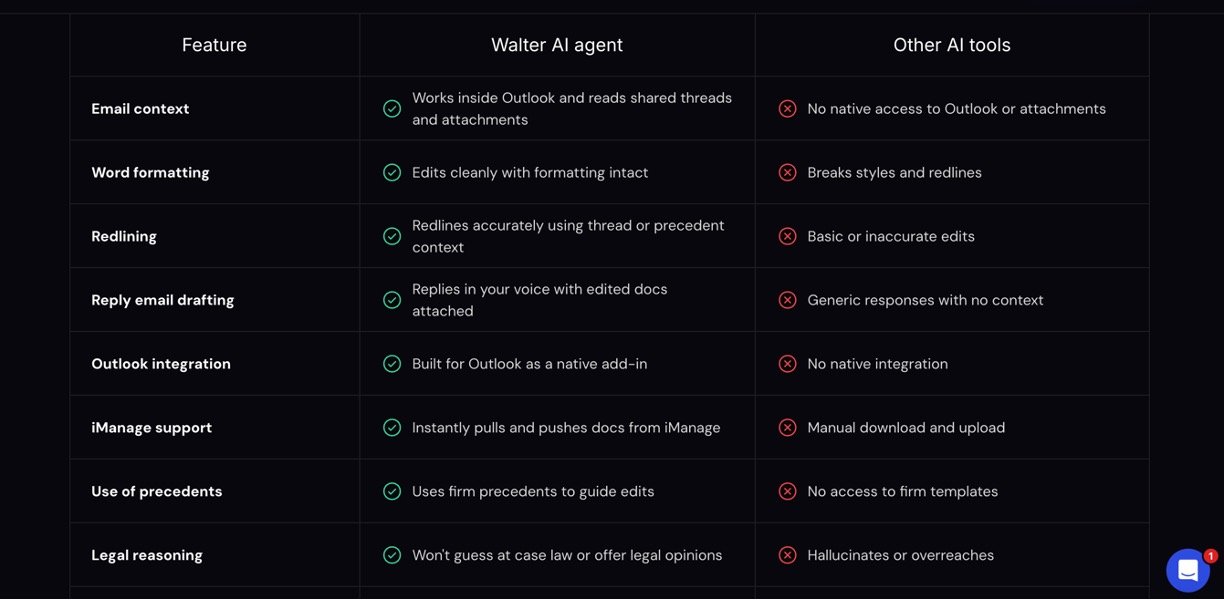Screen dimensions: 1224x600
Task: Click red X beside No native integration
Action: pos(787,364)
